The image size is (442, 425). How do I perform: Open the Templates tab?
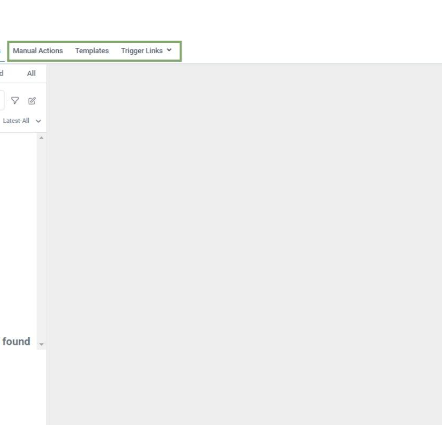click(92, 51)
